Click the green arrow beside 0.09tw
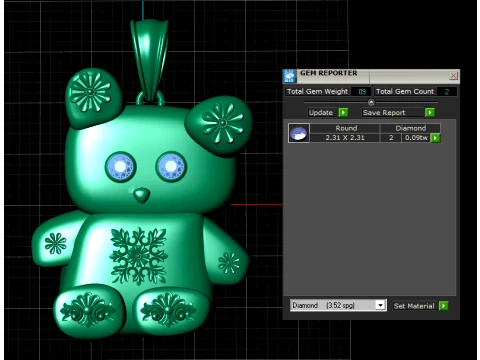The height and width of the screenshot is (360, 480). pos(435,138)
